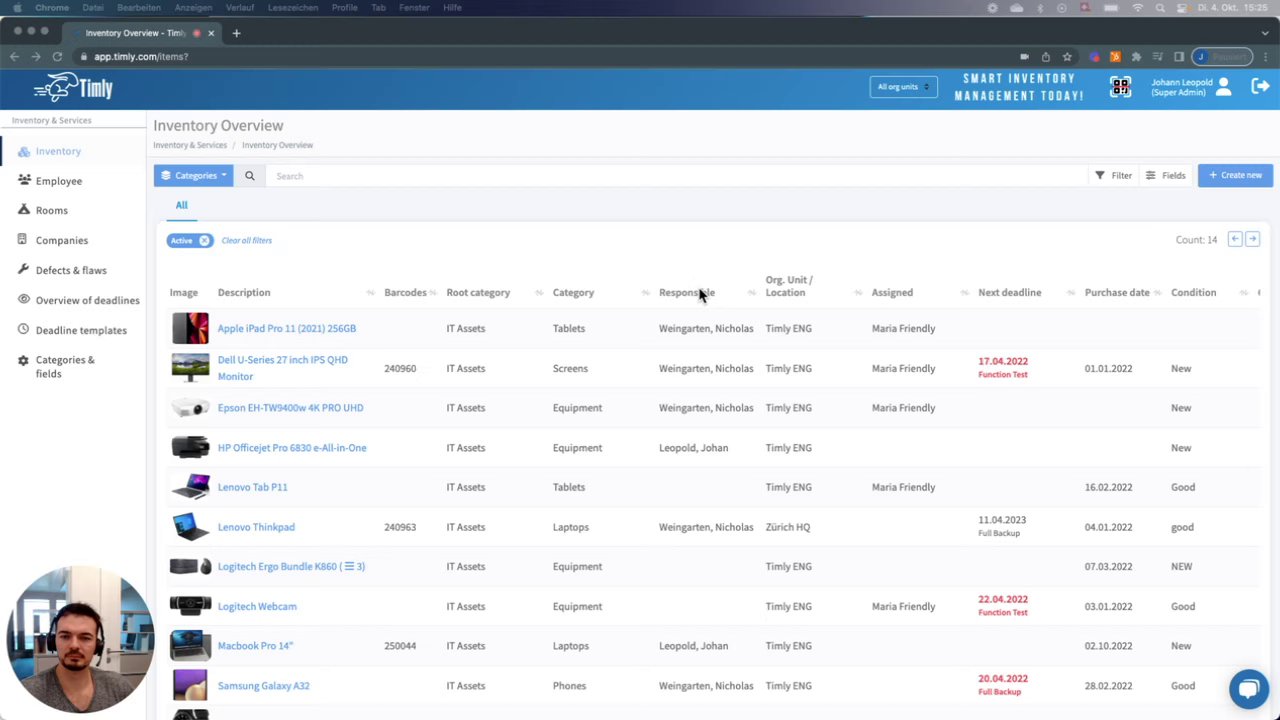The height and width of the screenshot is (720, 1280).
Task: Open Overview of deadlines
Action: 88,300
